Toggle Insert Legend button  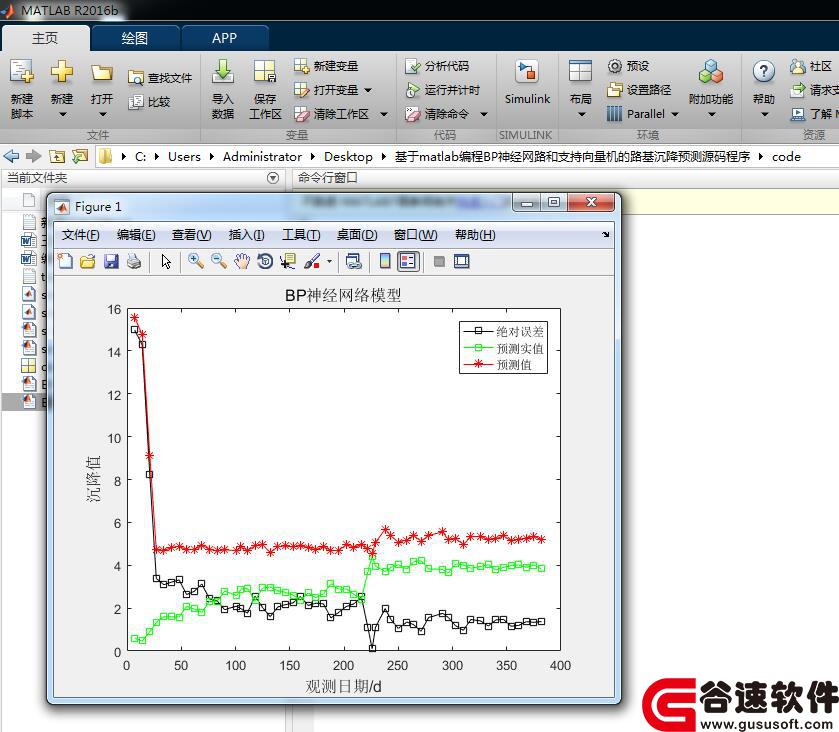click(408, 261)
